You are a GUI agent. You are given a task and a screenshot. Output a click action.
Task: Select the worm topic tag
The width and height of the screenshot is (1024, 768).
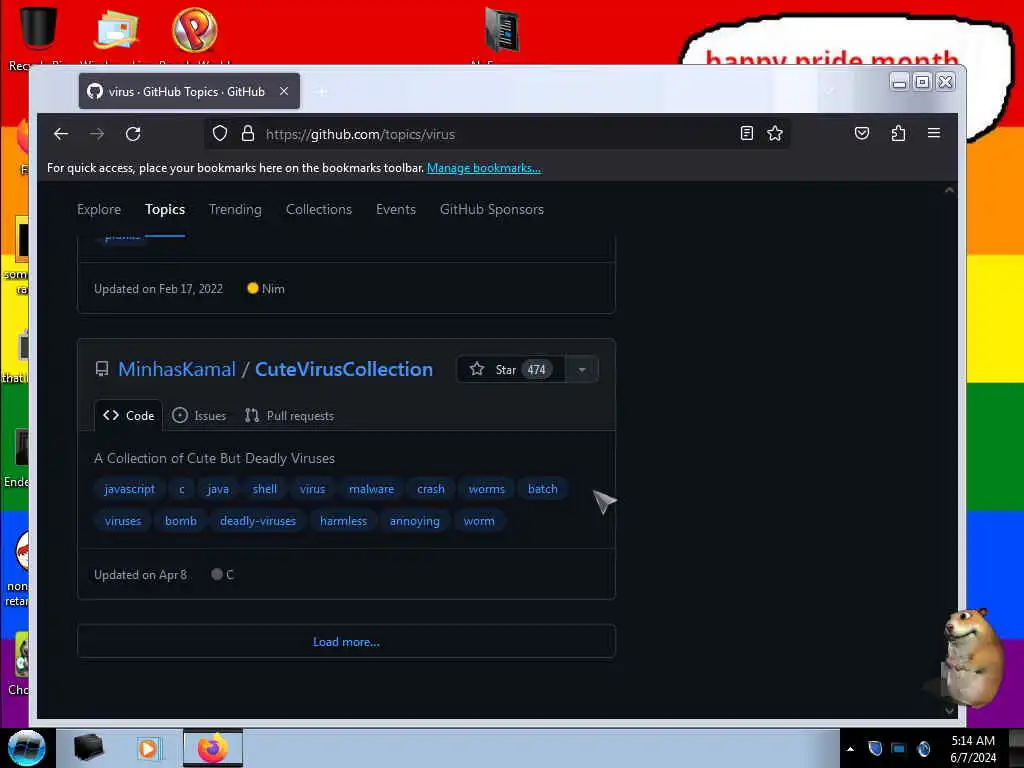tap(479, 521)
